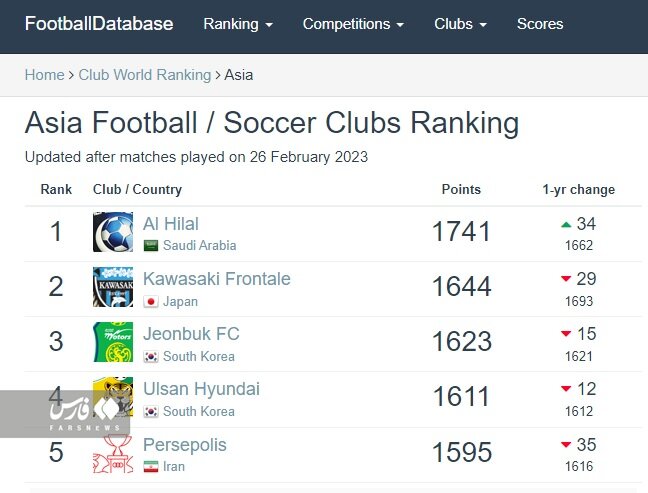
Task: Click the Jeonbuk FC club logo
Action: pyautogui.click(x=113, y=342)
